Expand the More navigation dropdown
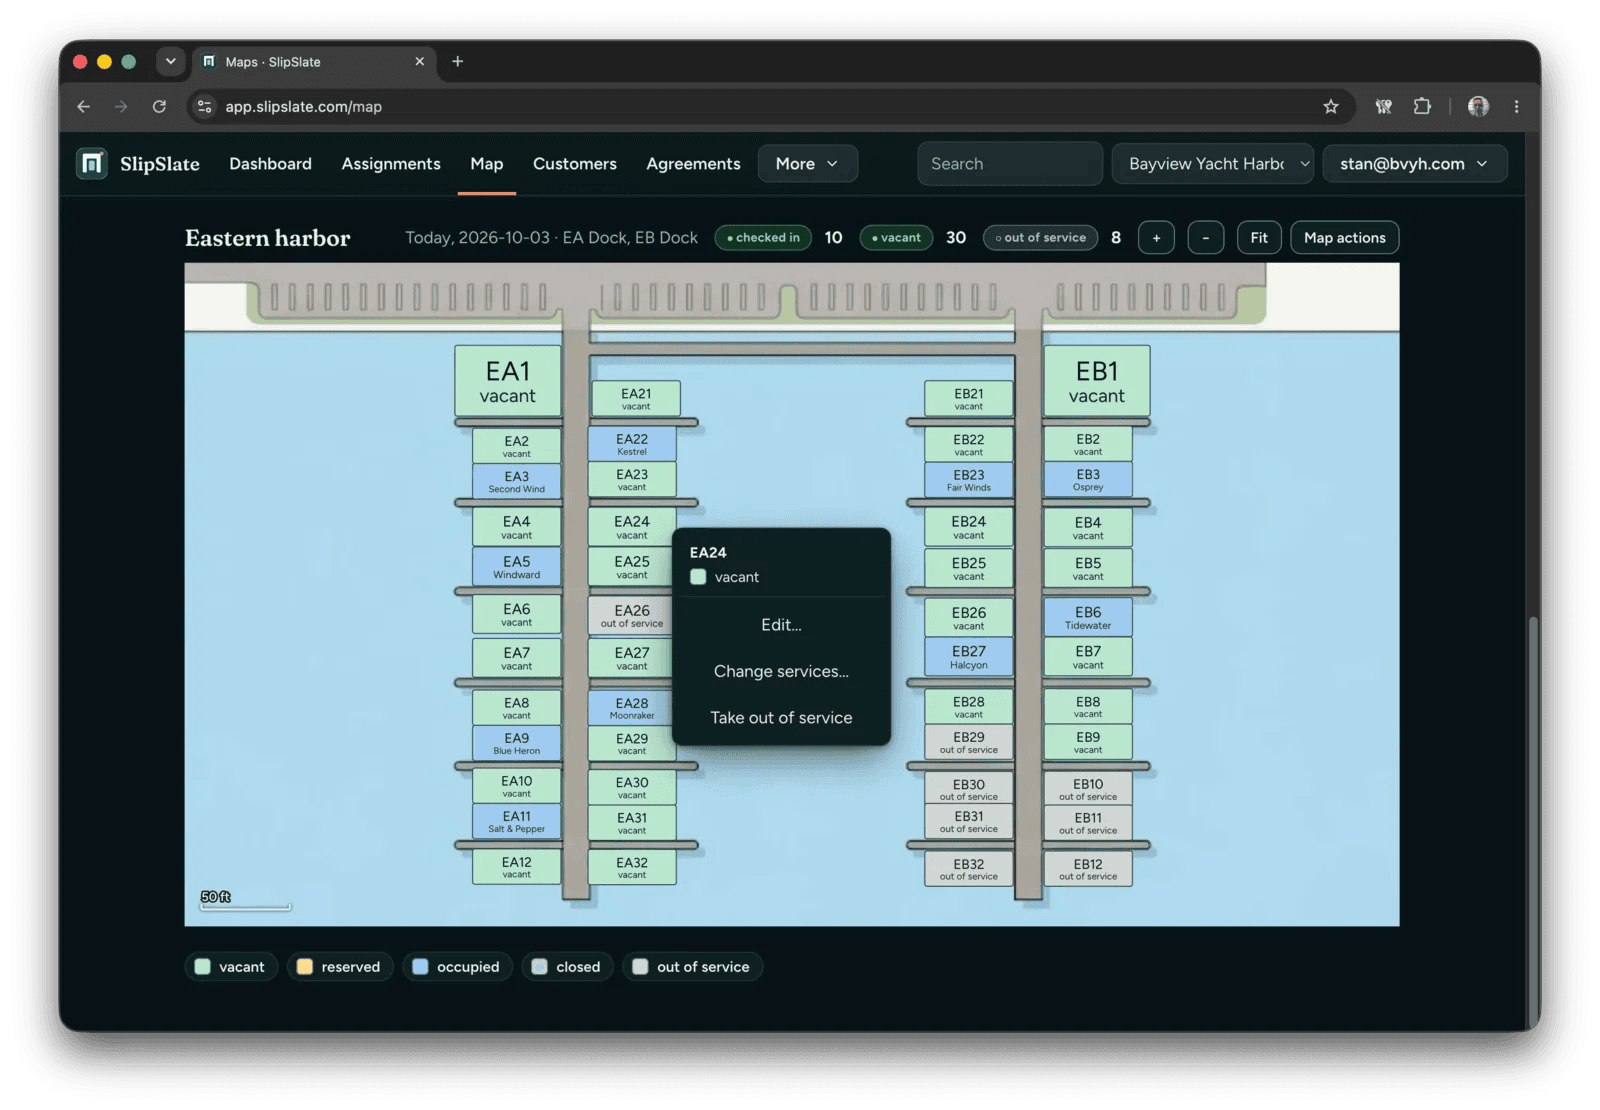Image resolution: width=1600 pixels, height=1110 pixels. point(808,164)
